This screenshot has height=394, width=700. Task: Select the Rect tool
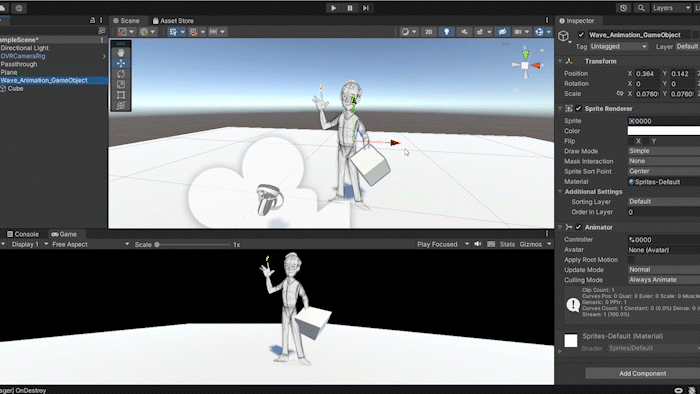point(121,95)
